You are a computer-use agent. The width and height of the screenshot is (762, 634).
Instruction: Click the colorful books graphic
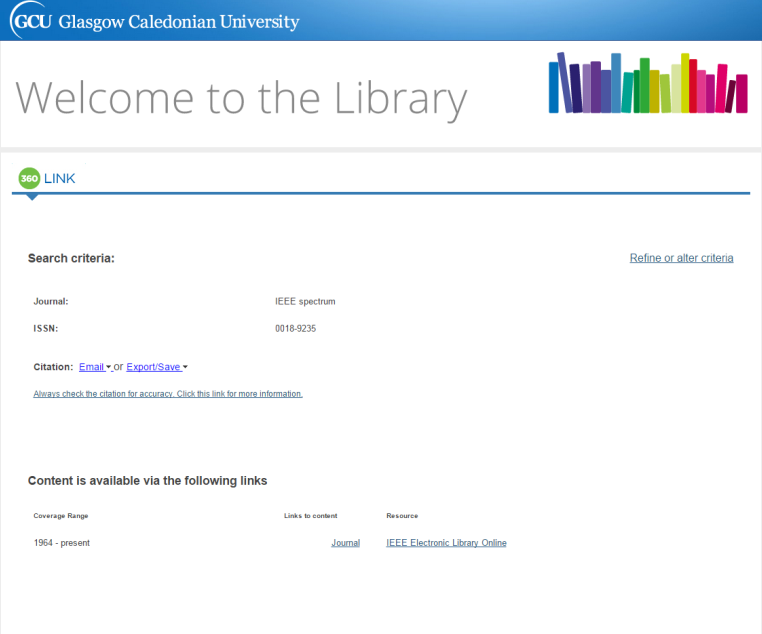pyautogui.click(x=648, y=83)
